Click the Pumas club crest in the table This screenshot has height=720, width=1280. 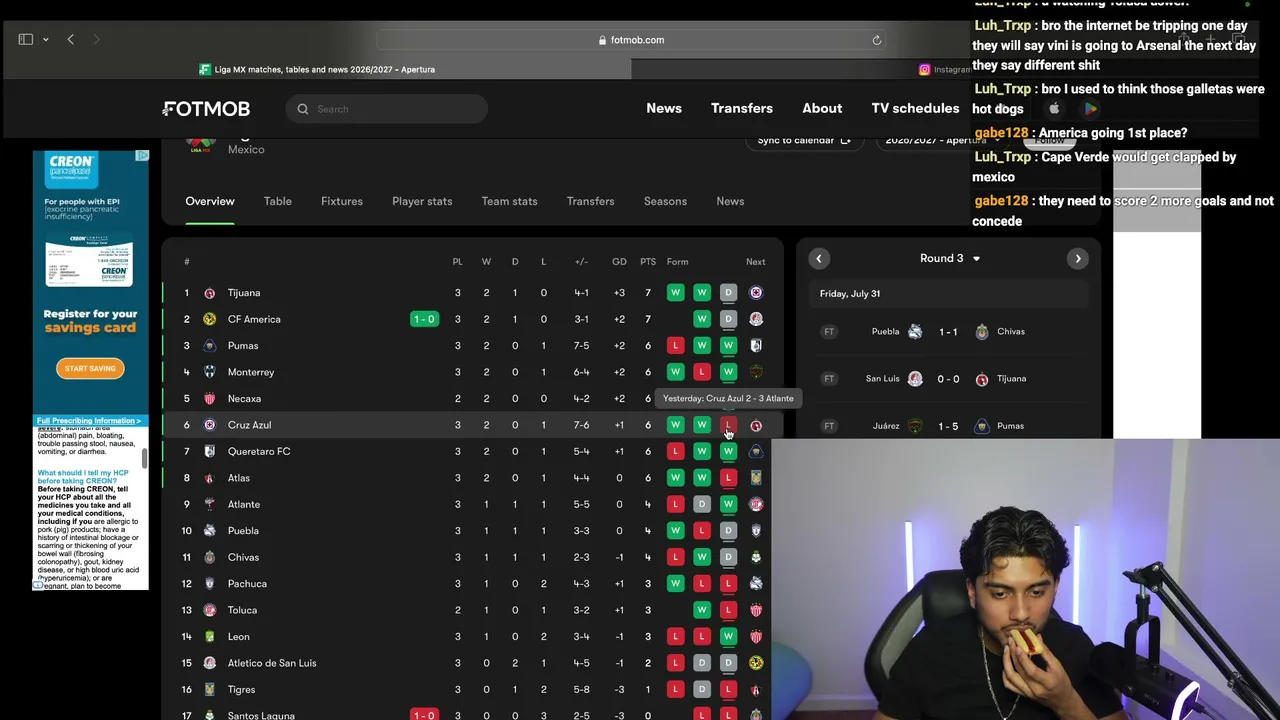[x=209, y=346]
